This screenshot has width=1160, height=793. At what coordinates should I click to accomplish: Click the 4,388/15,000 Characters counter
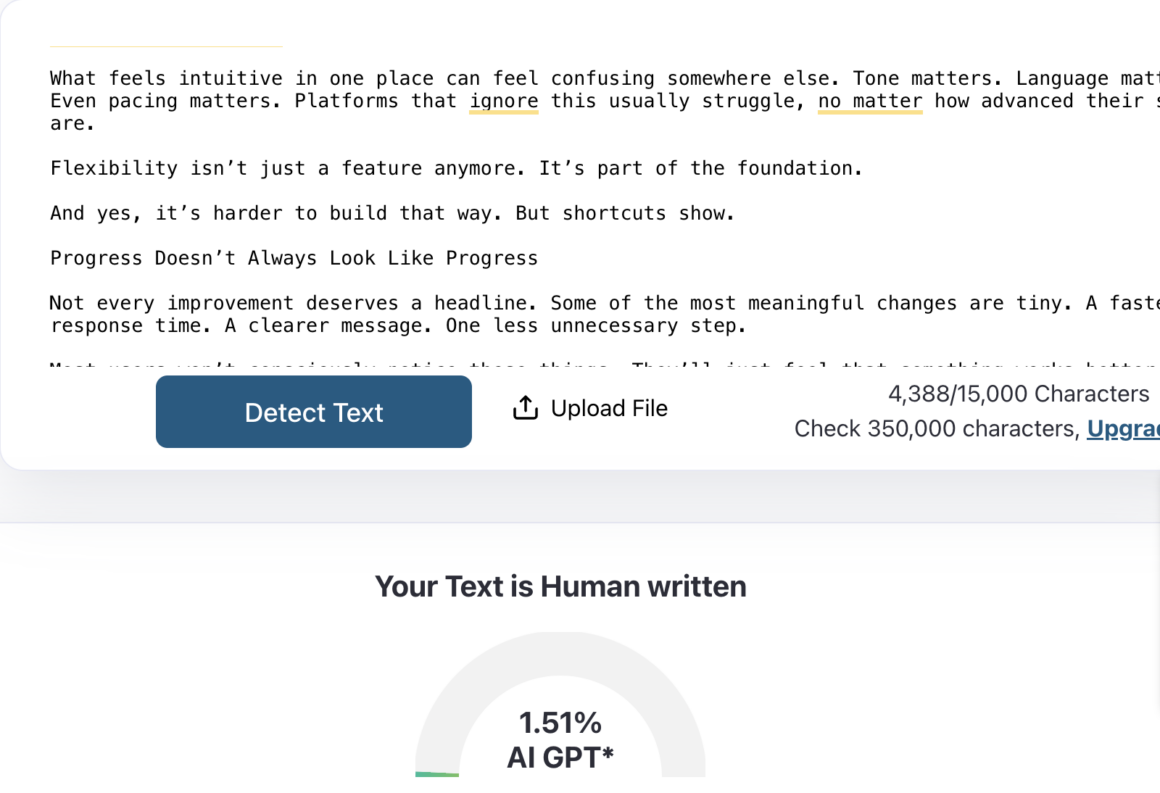coord(1018,394)
